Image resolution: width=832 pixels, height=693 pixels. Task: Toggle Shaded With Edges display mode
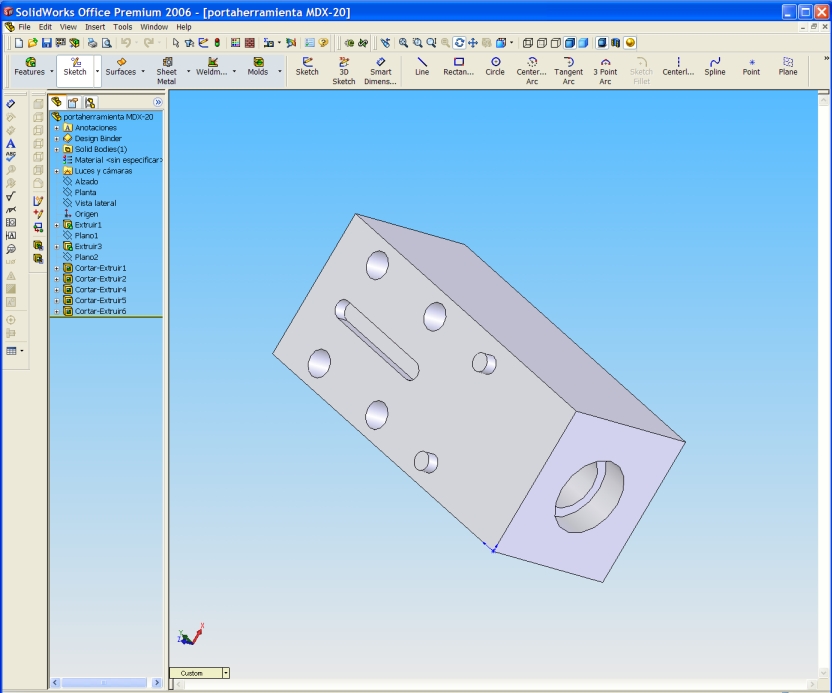569,43
